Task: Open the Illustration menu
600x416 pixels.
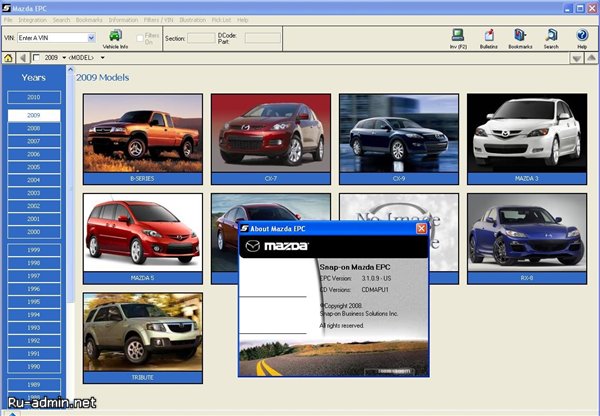Action: [192, 20]
